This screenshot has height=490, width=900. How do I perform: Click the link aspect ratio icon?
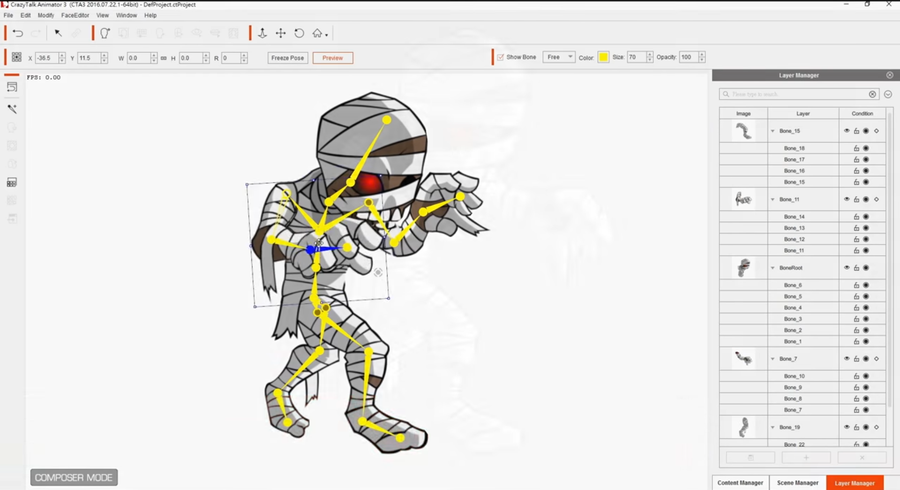[164, 58]
